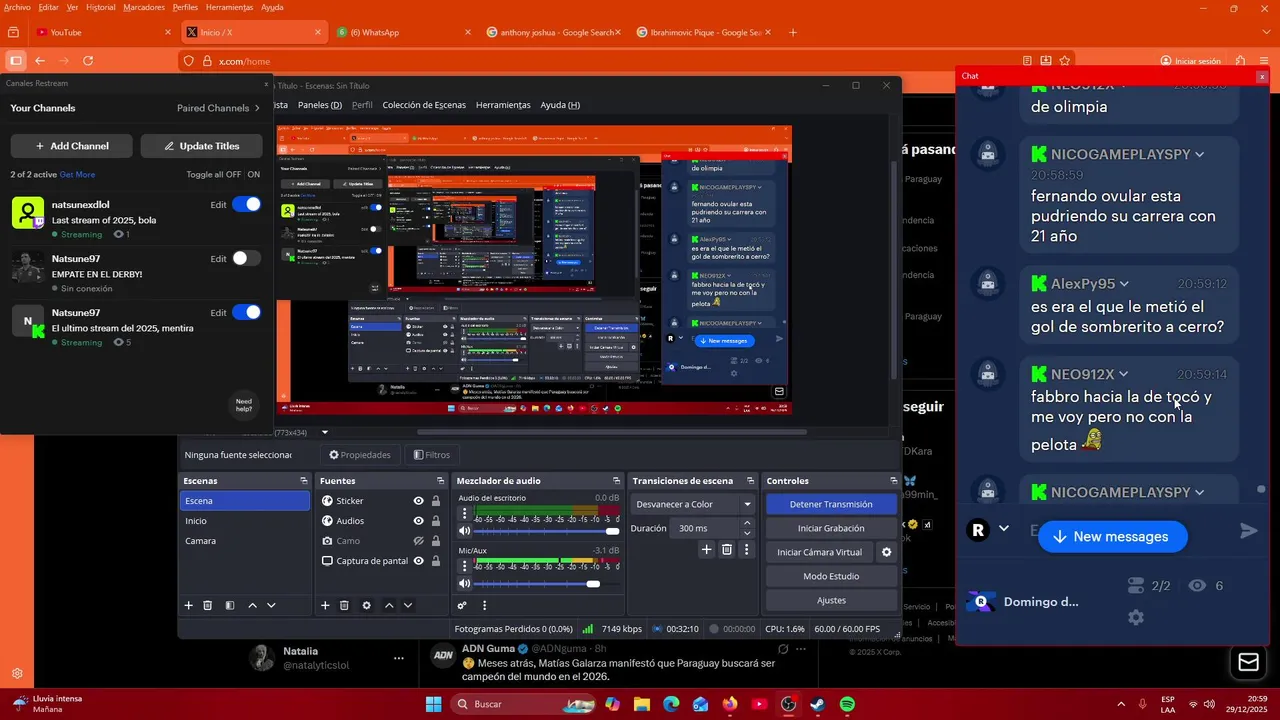Viewport: 1280px width, 720px height.
Task: Click Modo Estudio button
Action: point(831,576)
